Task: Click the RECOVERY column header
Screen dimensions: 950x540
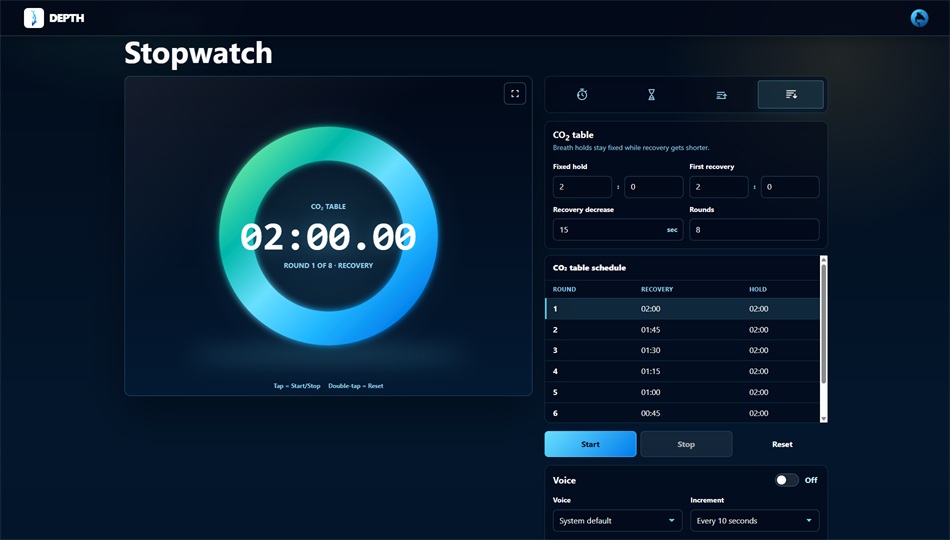Action: [657, 289]
